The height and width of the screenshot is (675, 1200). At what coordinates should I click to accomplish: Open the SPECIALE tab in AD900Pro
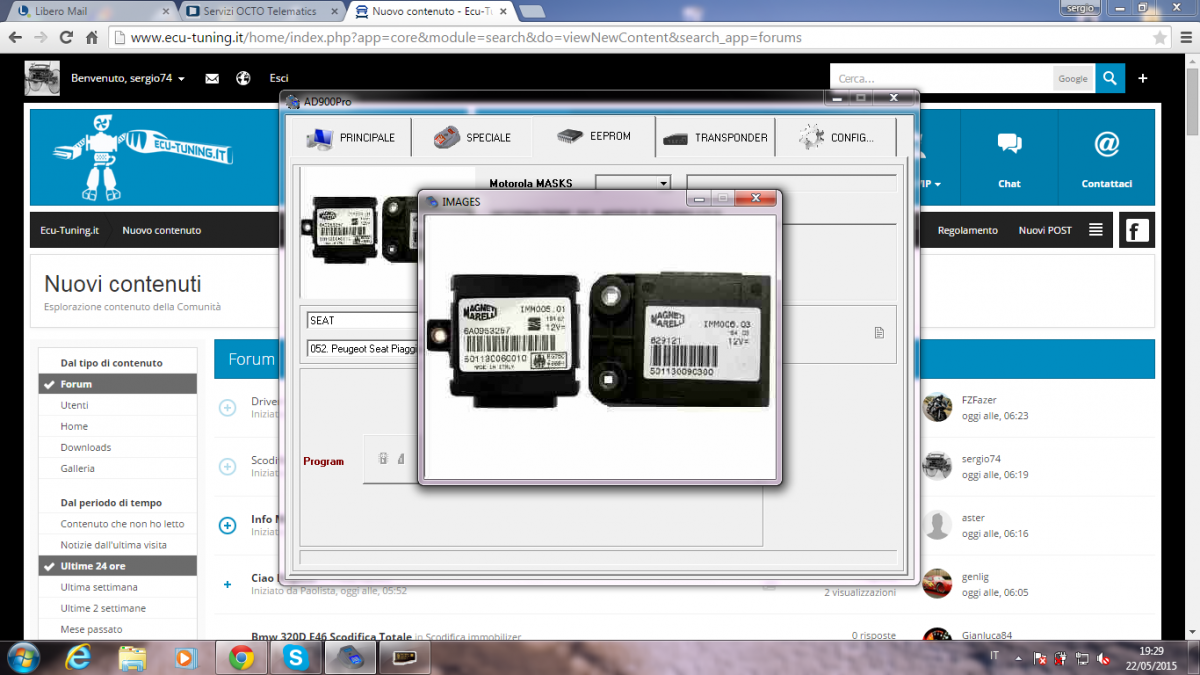click(472, 138)
